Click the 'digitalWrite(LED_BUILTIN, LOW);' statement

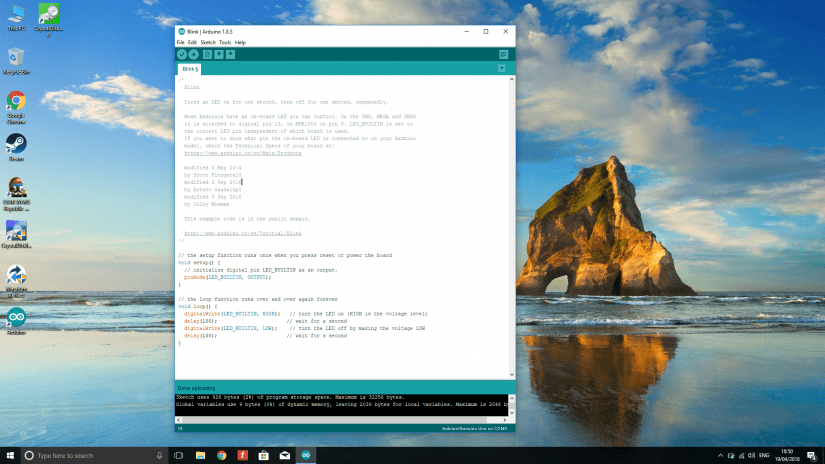pyautogui.click(x=229, y=328)
